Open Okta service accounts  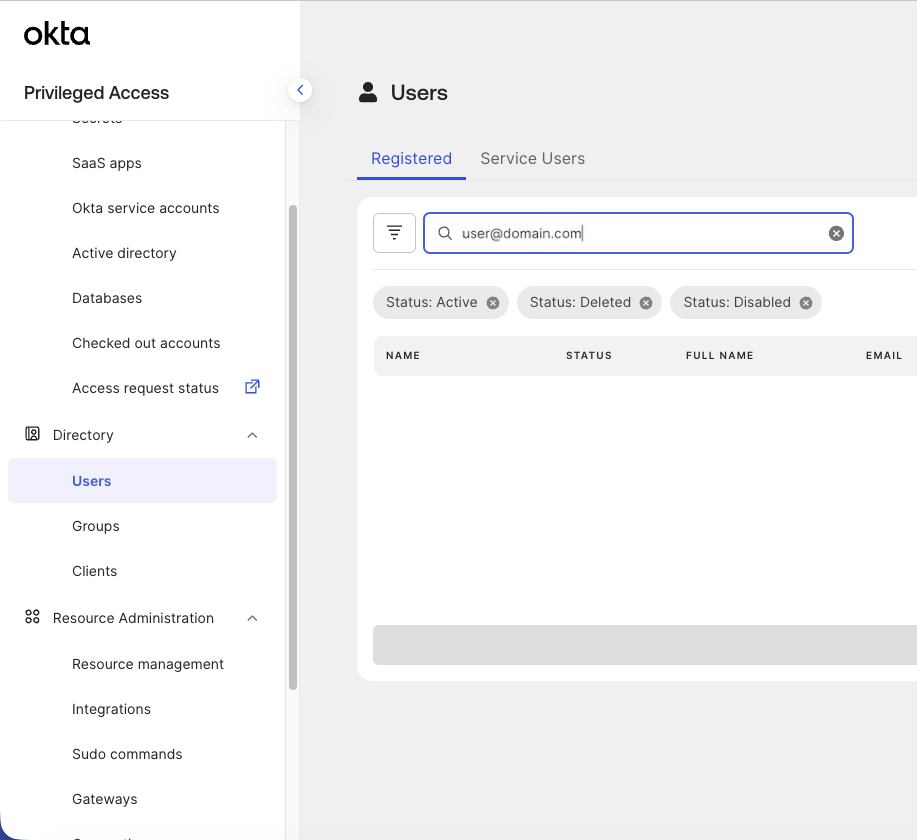tap(146, 208)
